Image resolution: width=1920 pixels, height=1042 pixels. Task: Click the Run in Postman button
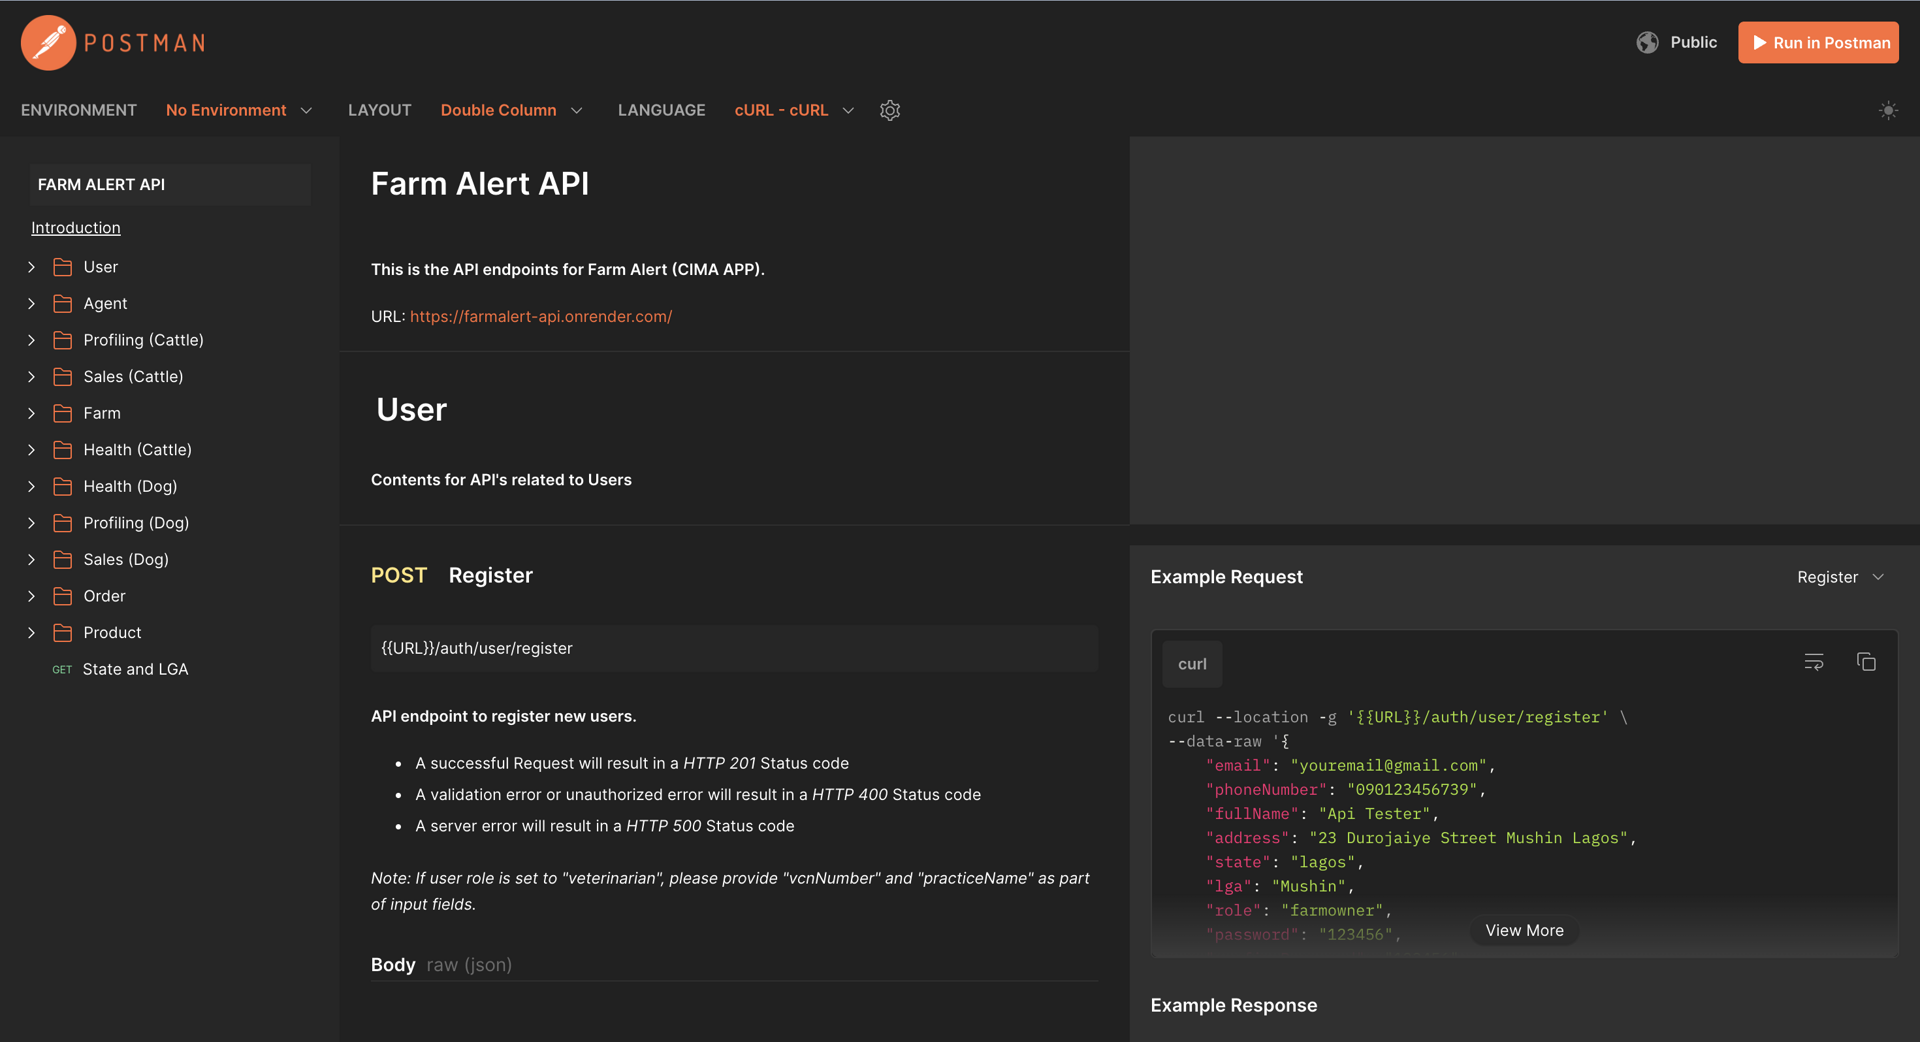(x=1818, y=42)
